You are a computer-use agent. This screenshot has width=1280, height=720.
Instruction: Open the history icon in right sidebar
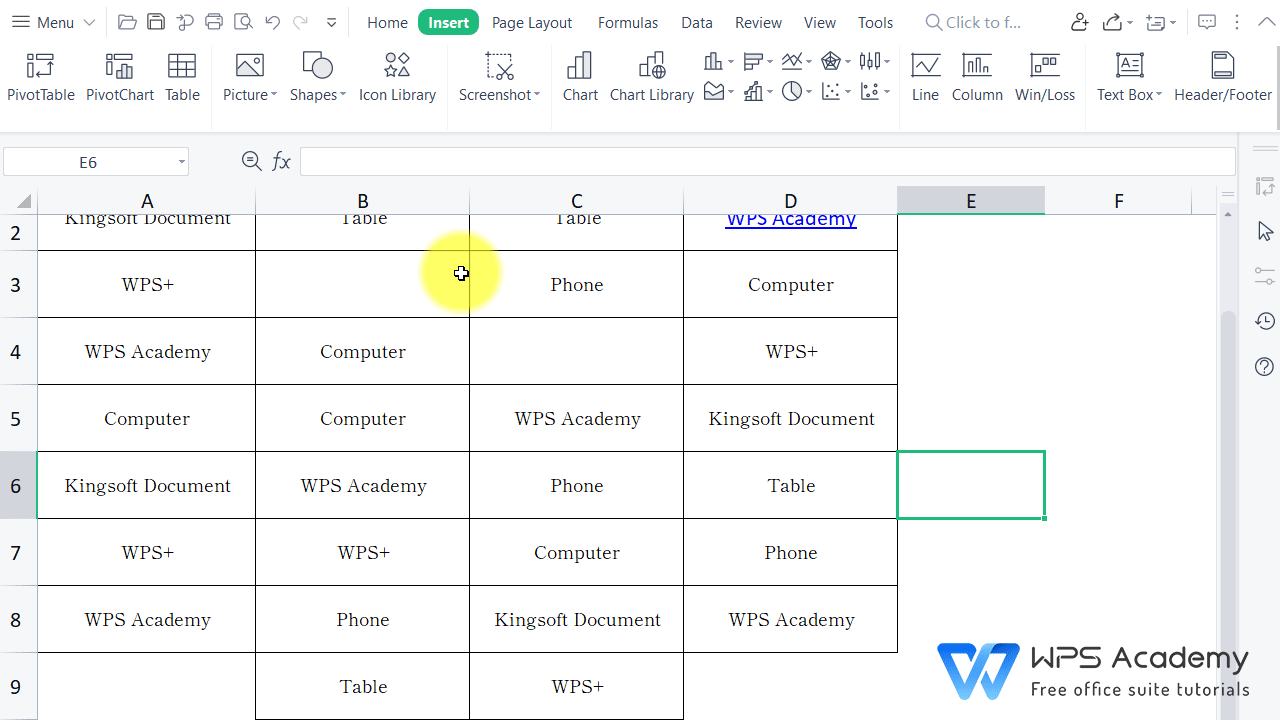1265,321
